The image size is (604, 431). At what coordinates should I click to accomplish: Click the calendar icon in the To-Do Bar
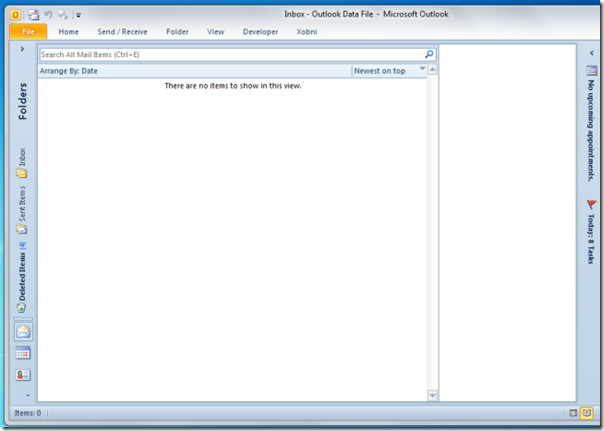592,71
